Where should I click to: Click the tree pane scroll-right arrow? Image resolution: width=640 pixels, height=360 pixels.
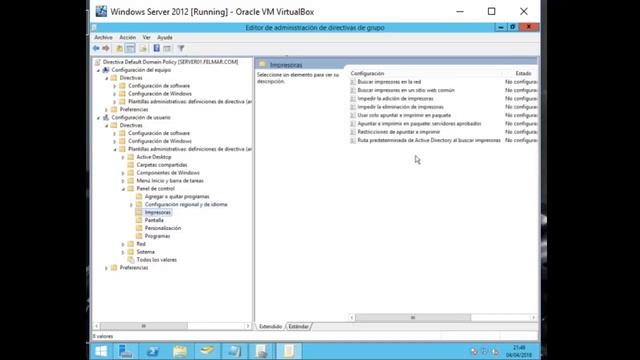tap(248, 326)
